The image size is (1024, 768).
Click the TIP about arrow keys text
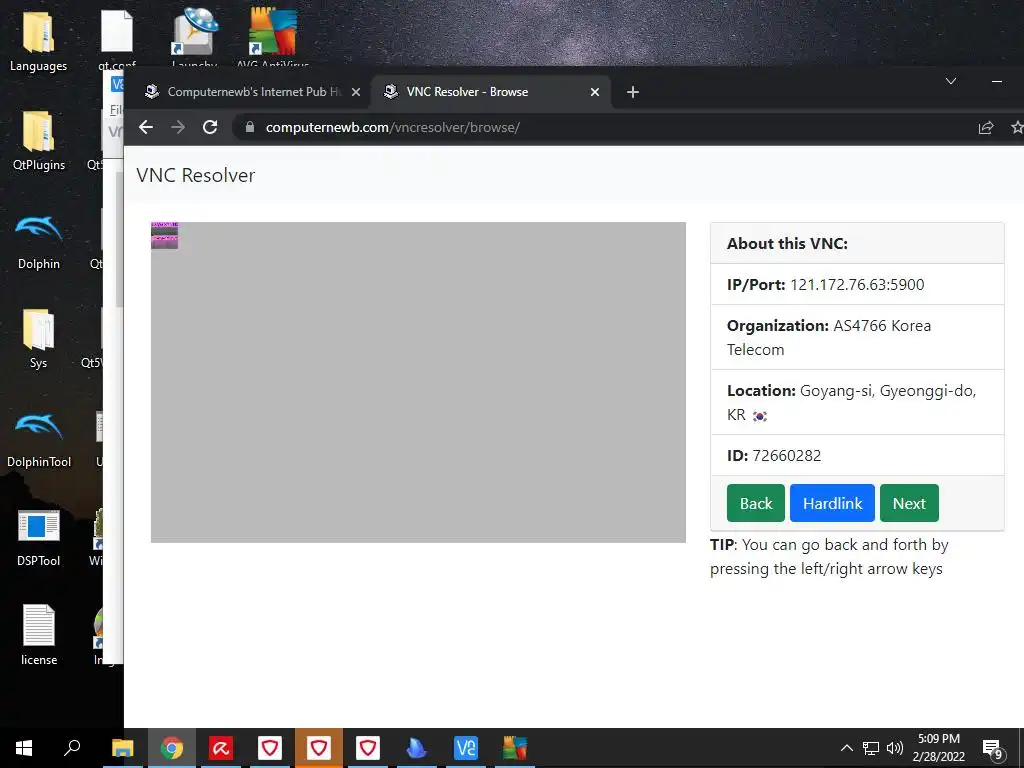[x=829, y=556]
